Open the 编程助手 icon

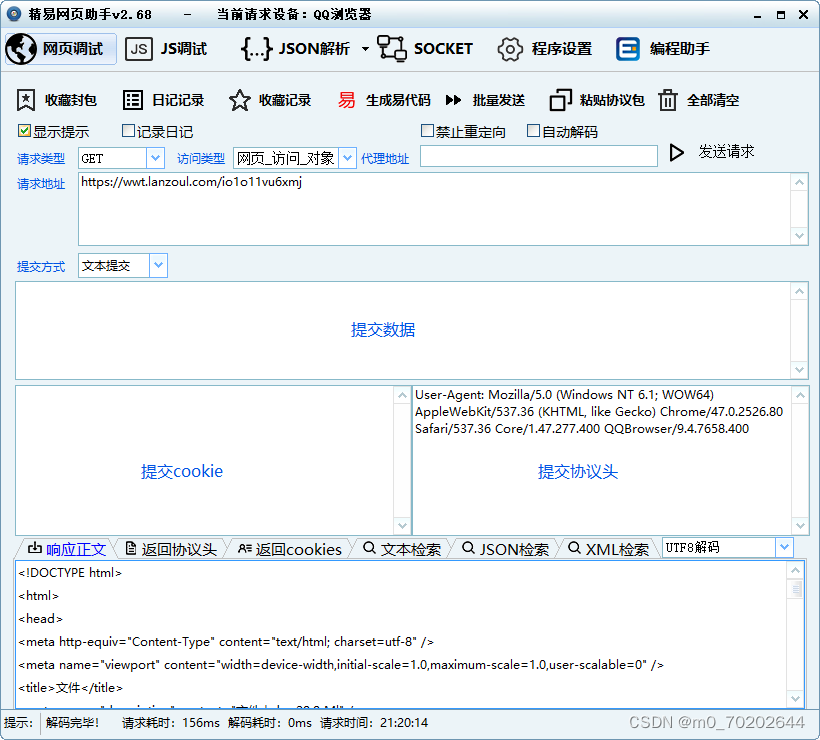[628, 50]
